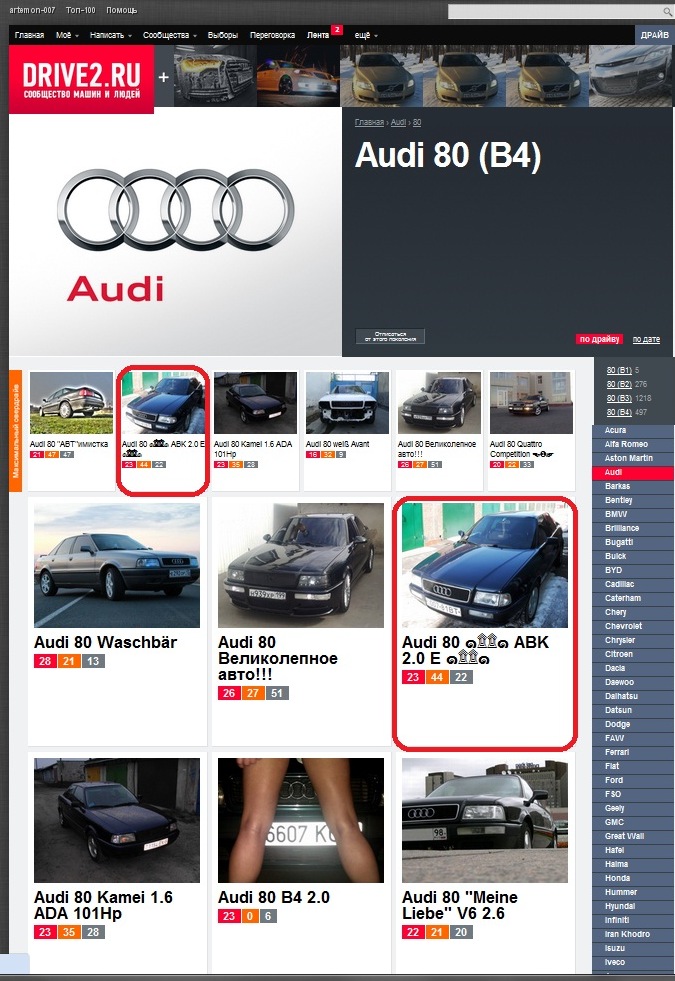Select the 80 (B2) generation link
Viewport: 675px width, 981px height.
tap(619, 384)
